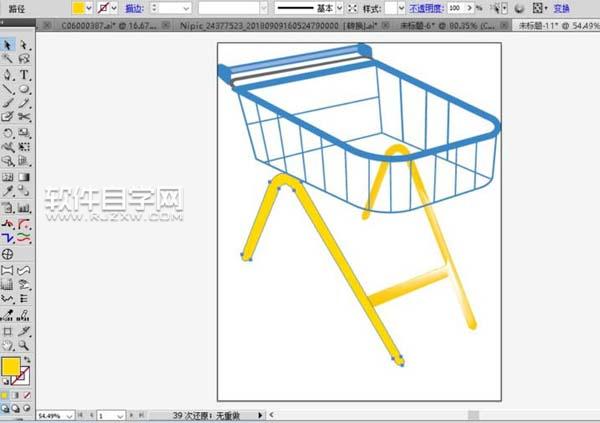The width and height of the screenshot is (600, 423).
Task: Set paint mode to solid Color
Action: coord(4,395)
